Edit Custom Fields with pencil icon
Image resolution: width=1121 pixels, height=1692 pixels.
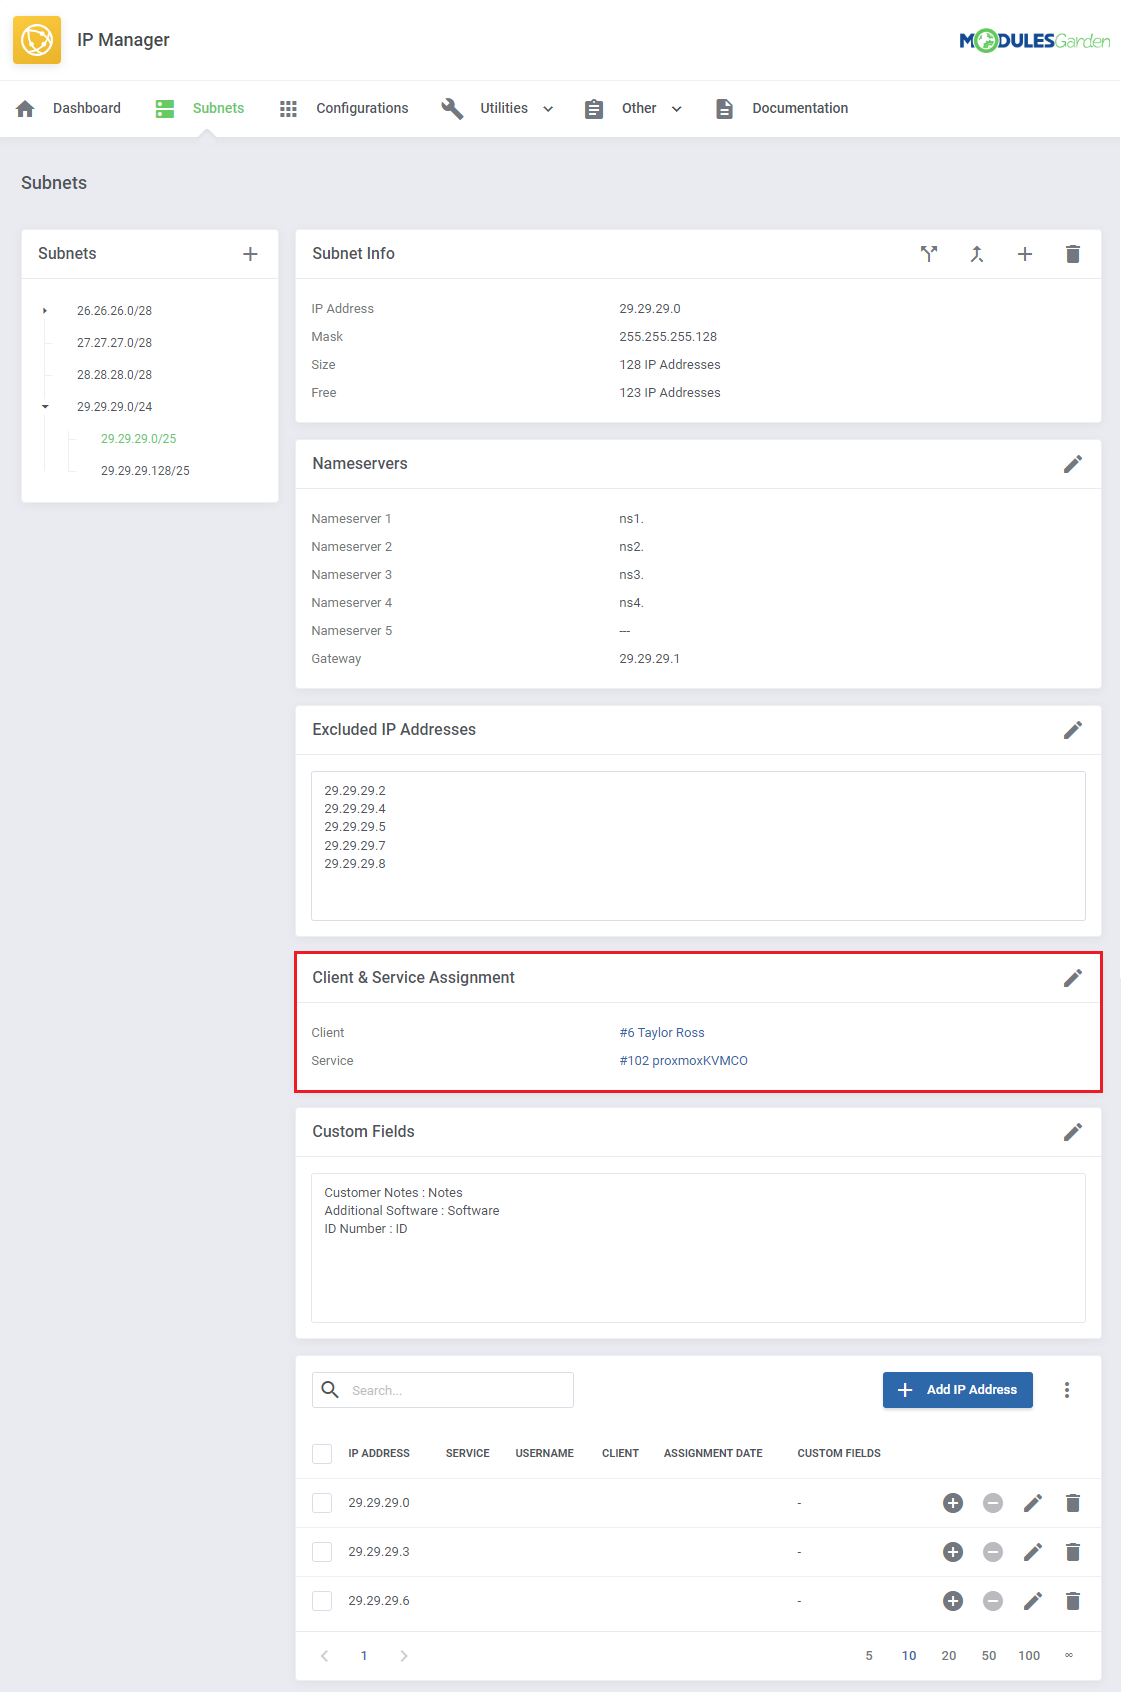pos(1073,1132)
